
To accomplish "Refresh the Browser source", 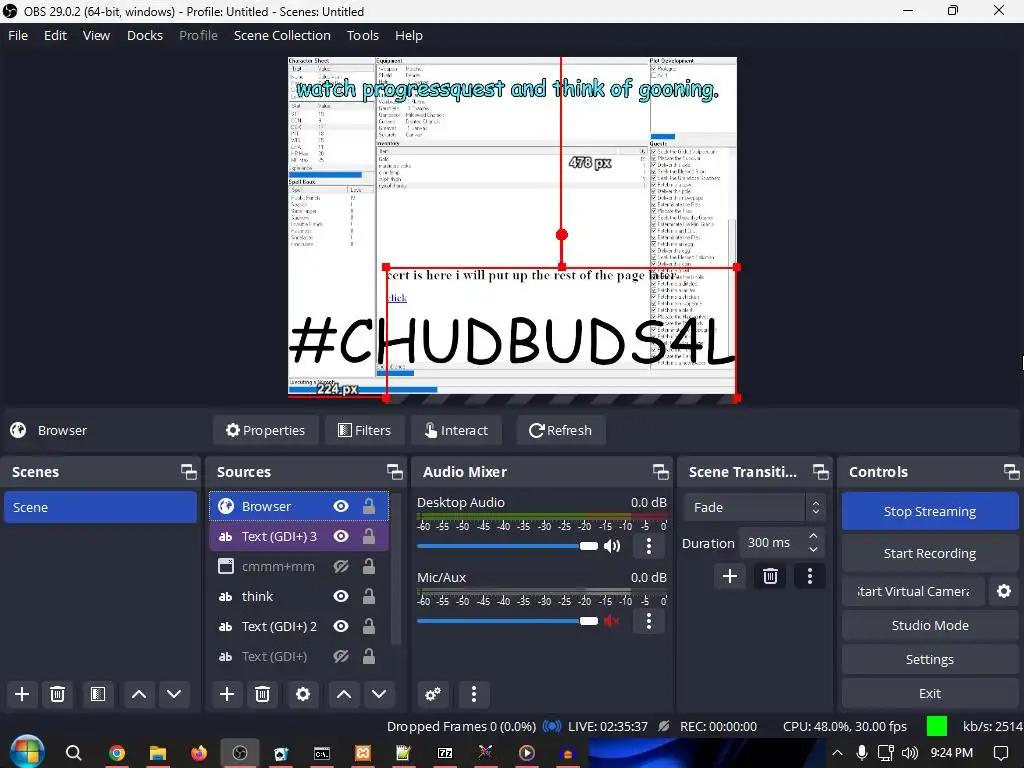I will pos(560,430).
